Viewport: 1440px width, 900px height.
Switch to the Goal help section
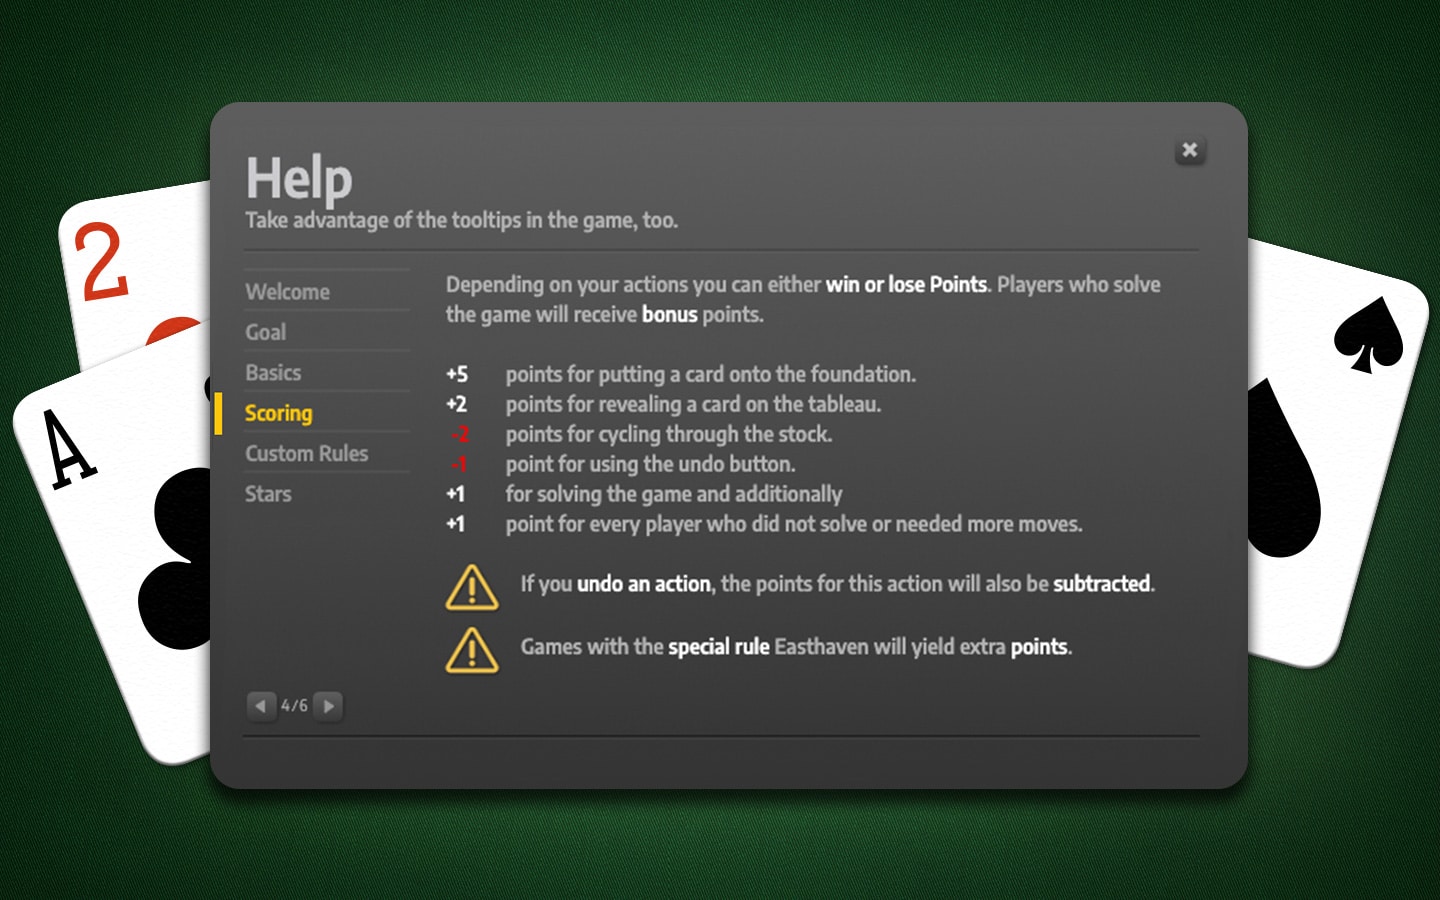click(266, 332)
